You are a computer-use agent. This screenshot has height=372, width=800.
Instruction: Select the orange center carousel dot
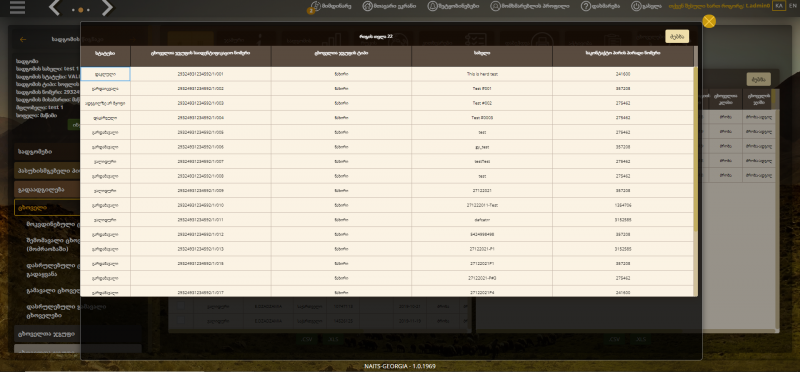click(x=81, y=10)
